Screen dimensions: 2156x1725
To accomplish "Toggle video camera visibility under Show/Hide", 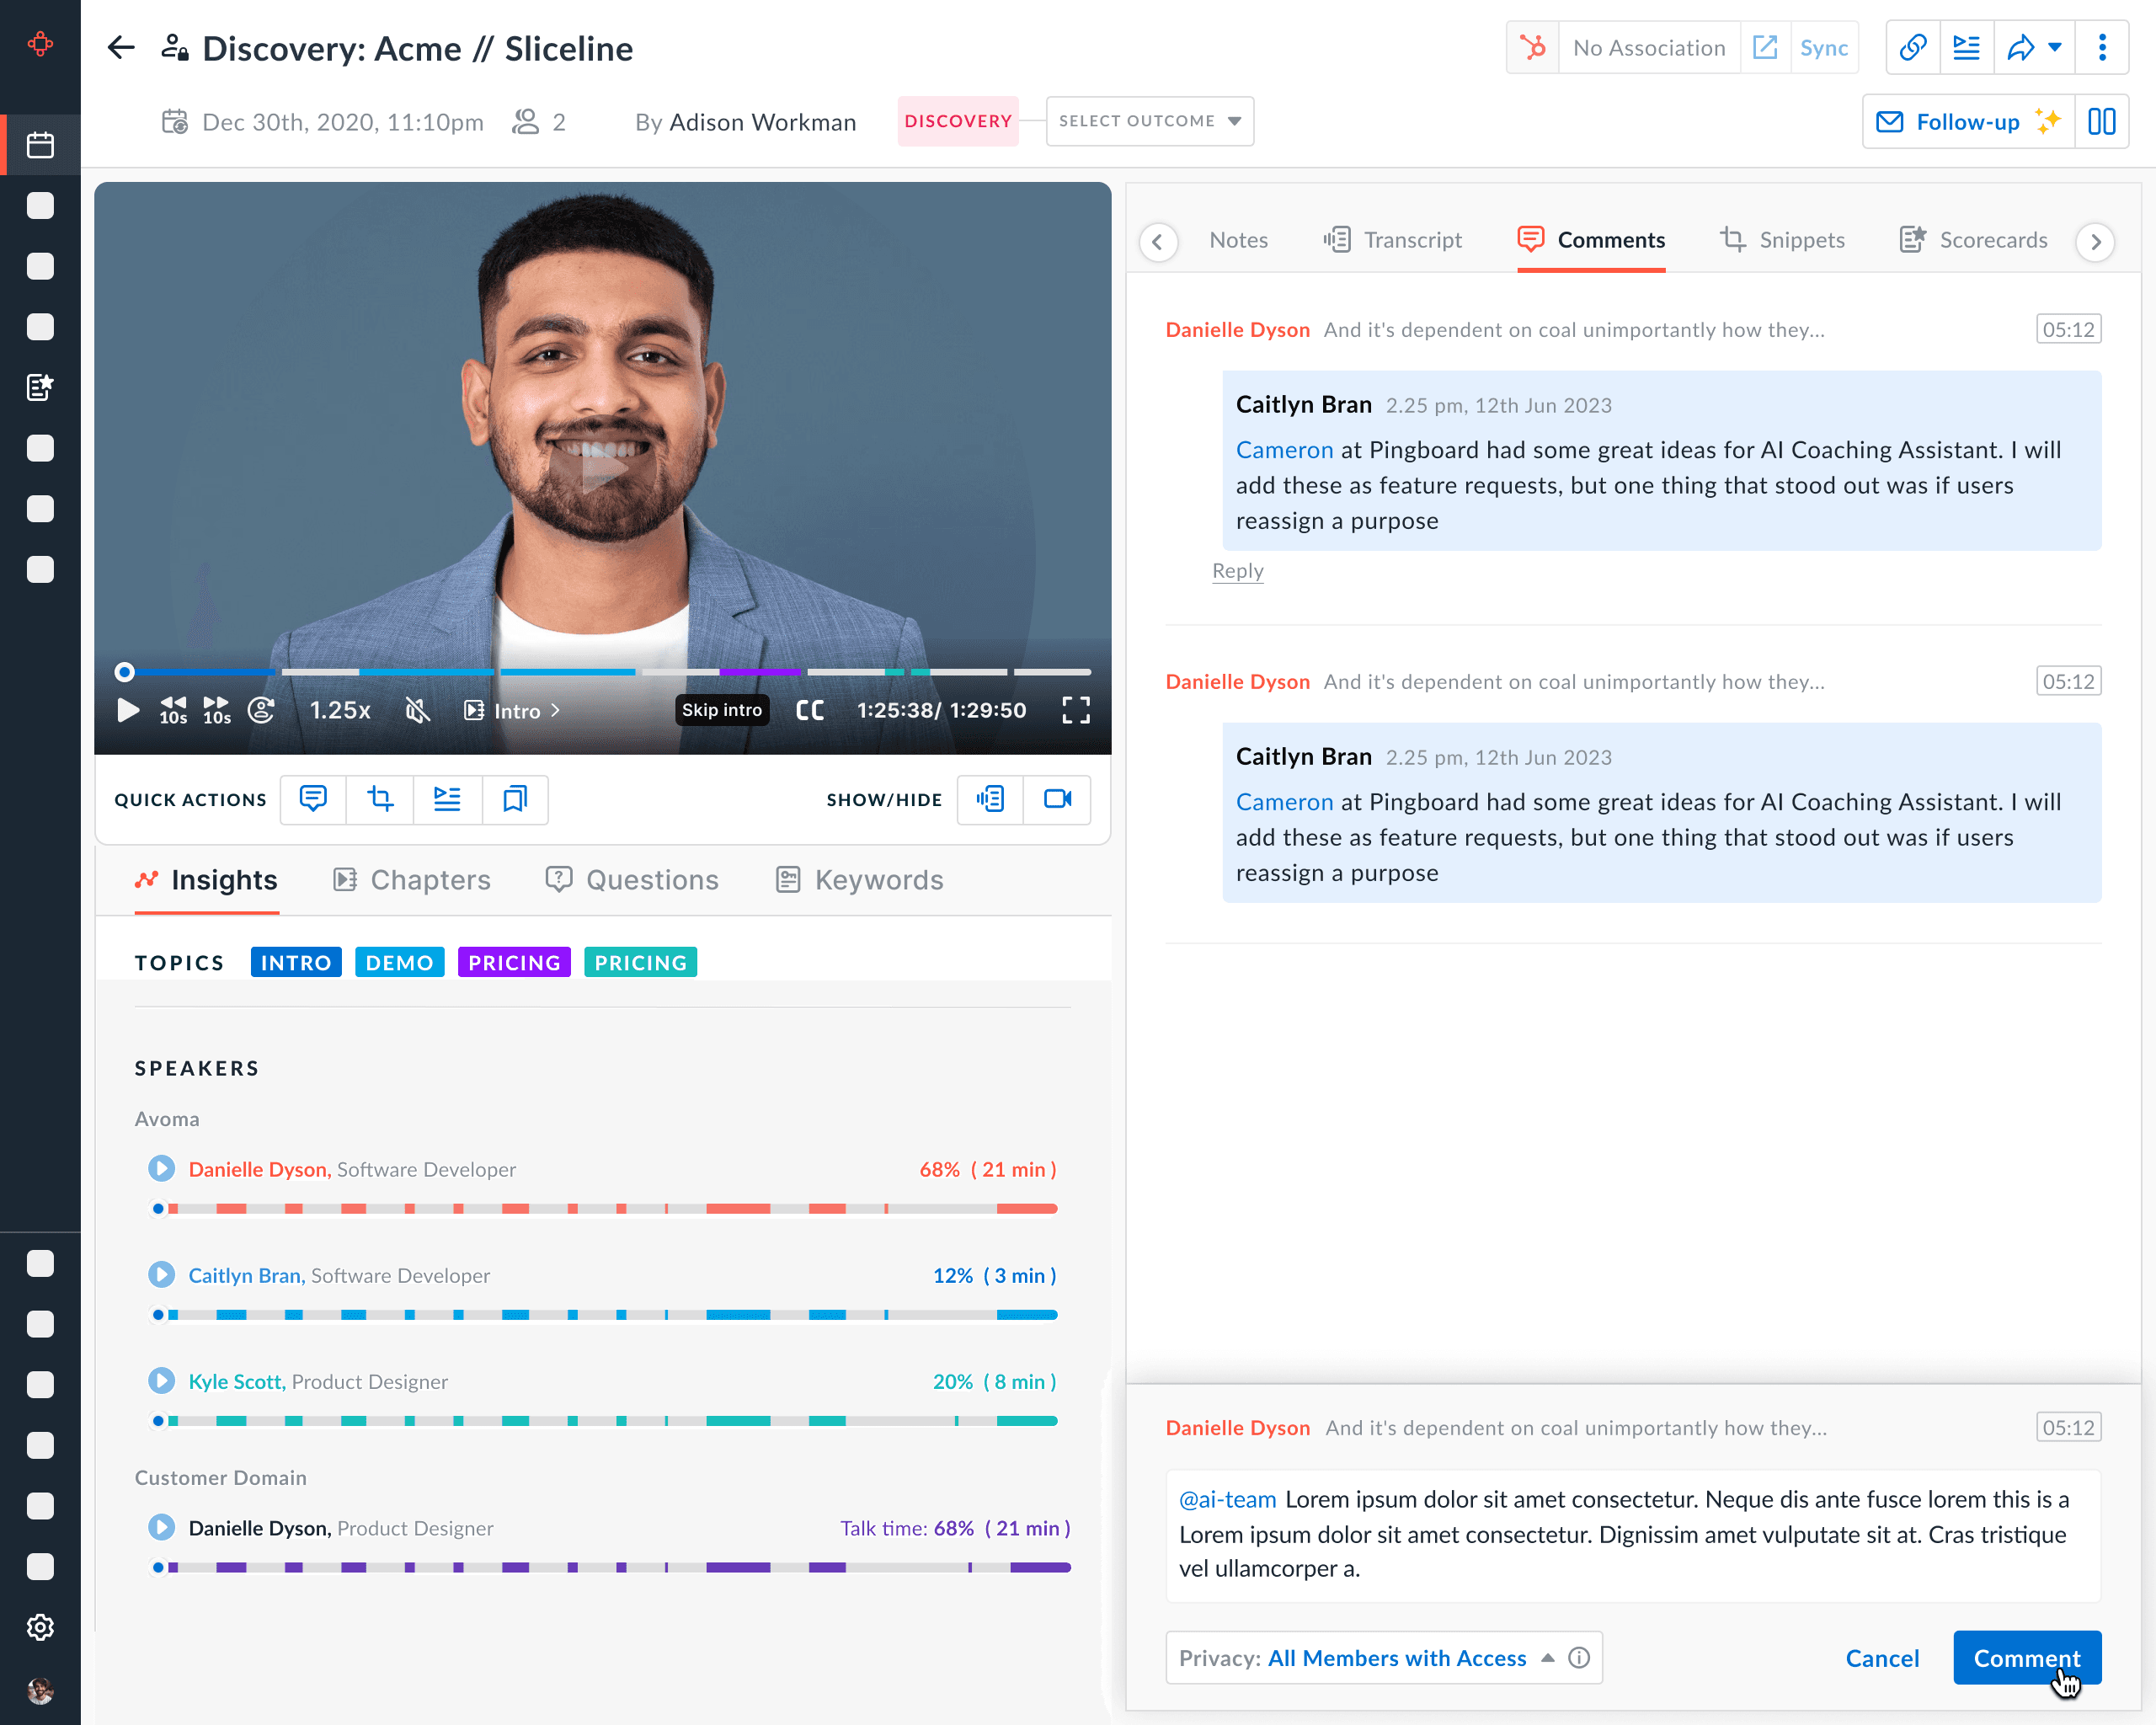I will pyautogui.click(x=1057, y=799).
